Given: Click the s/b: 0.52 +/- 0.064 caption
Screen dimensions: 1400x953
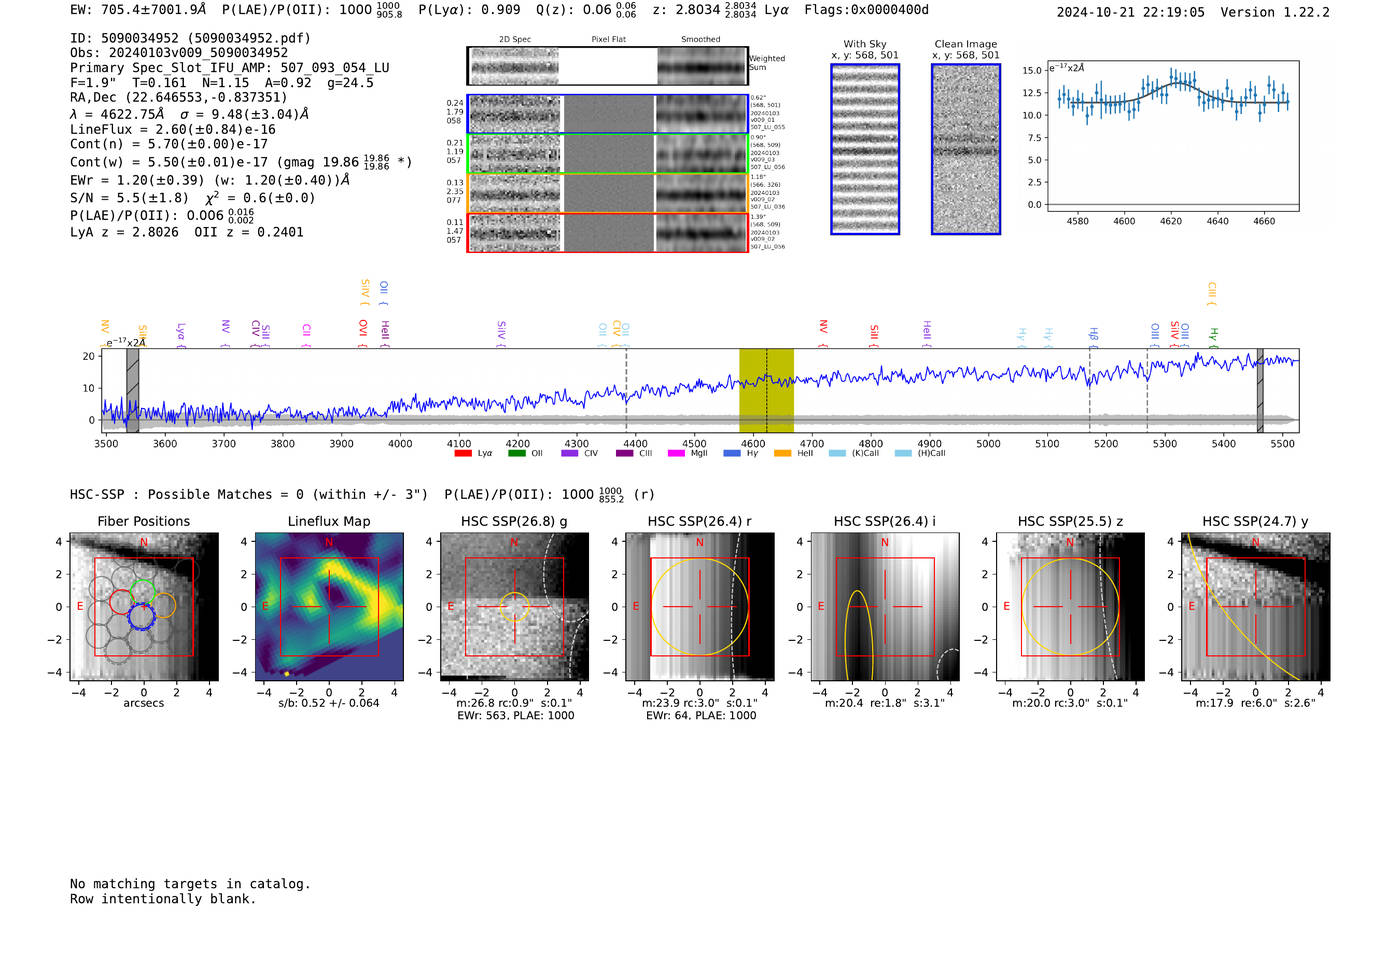Looking at the screenshot, I should pyautogui.click(x=329, y=703).
